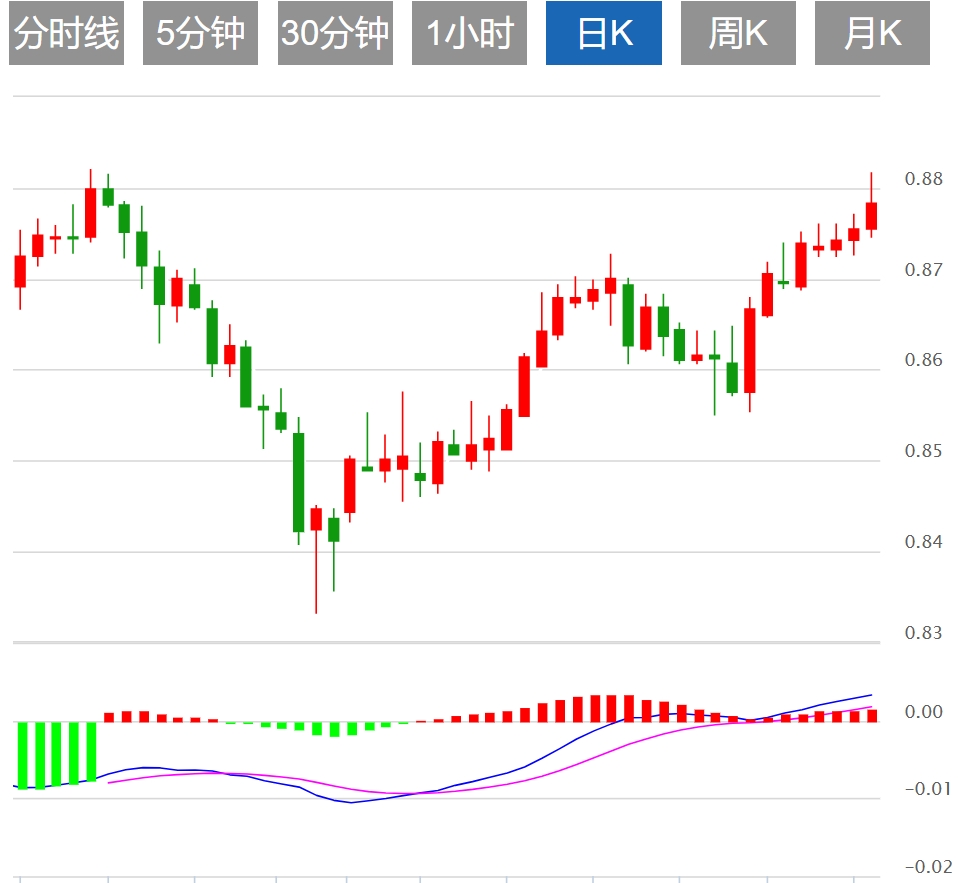Click the leftmost green MACD histogram bar
This screenshot has width=971, height=883.
click(22, 755)
